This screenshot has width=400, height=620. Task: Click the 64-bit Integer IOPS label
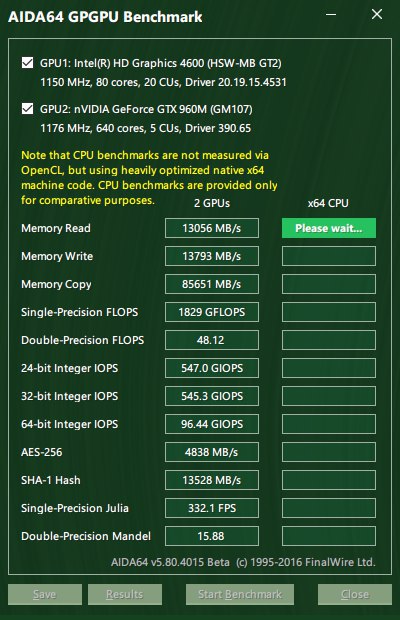click(70, 424)
